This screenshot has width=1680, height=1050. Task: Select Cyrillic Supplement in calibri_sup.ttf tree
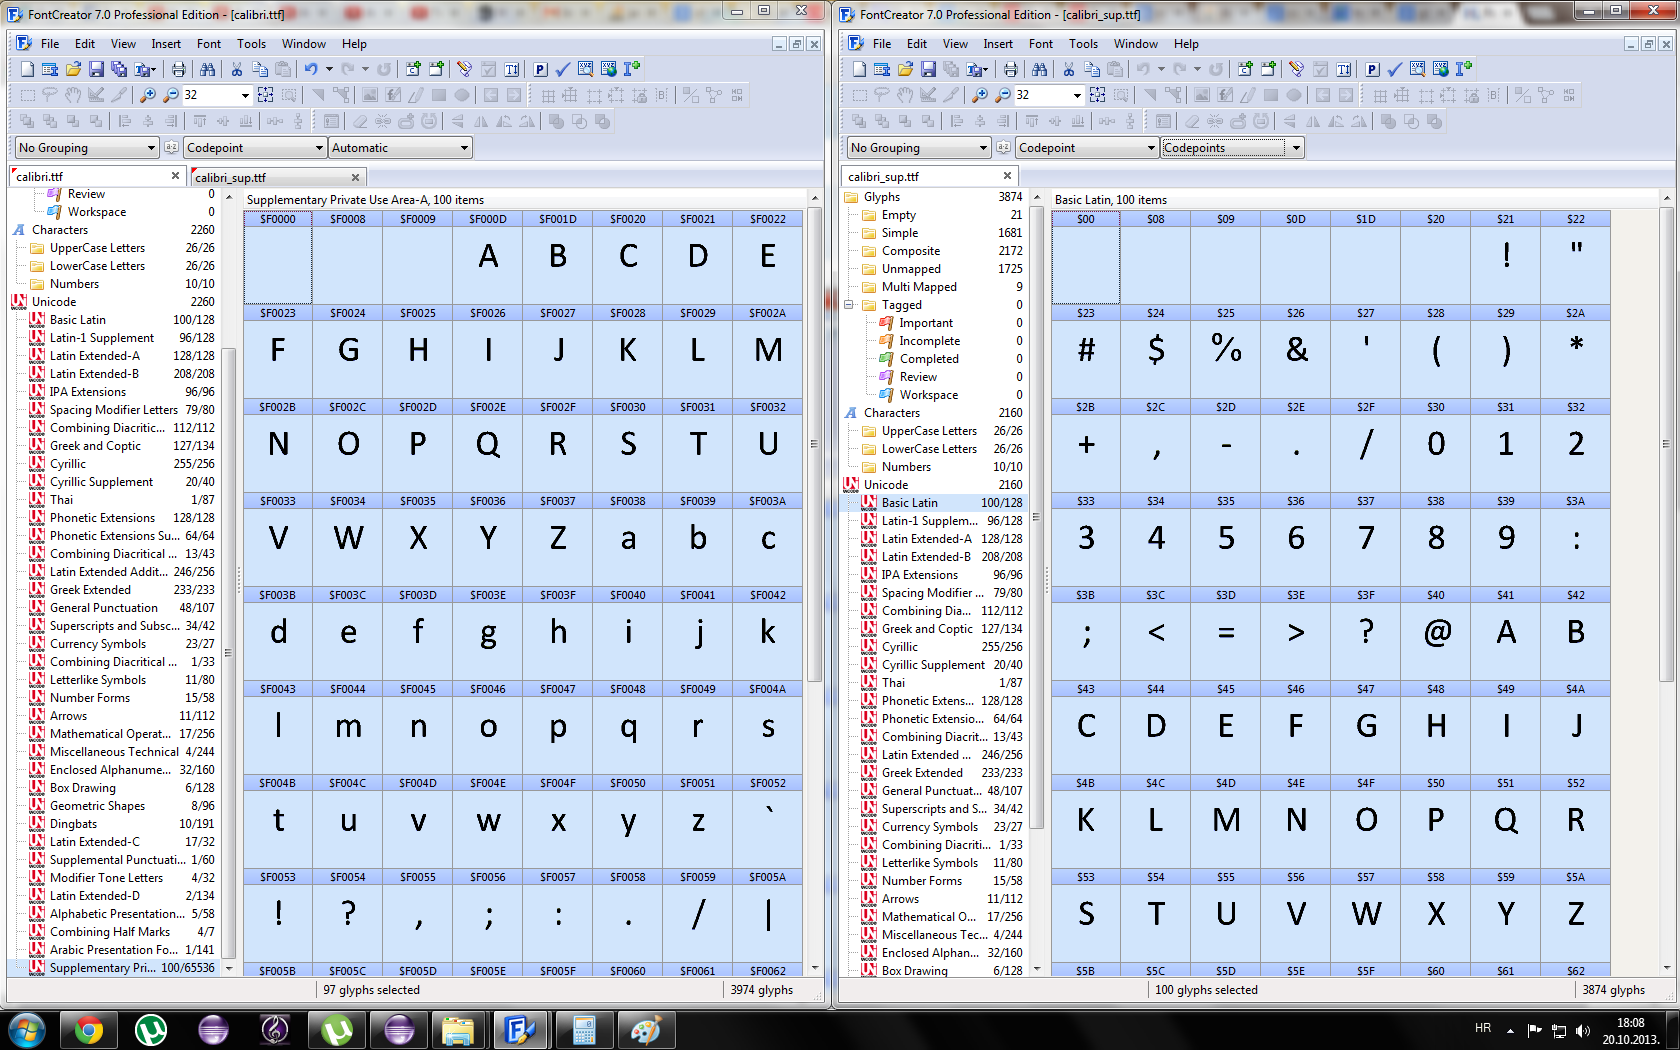(x=933, y=665)
